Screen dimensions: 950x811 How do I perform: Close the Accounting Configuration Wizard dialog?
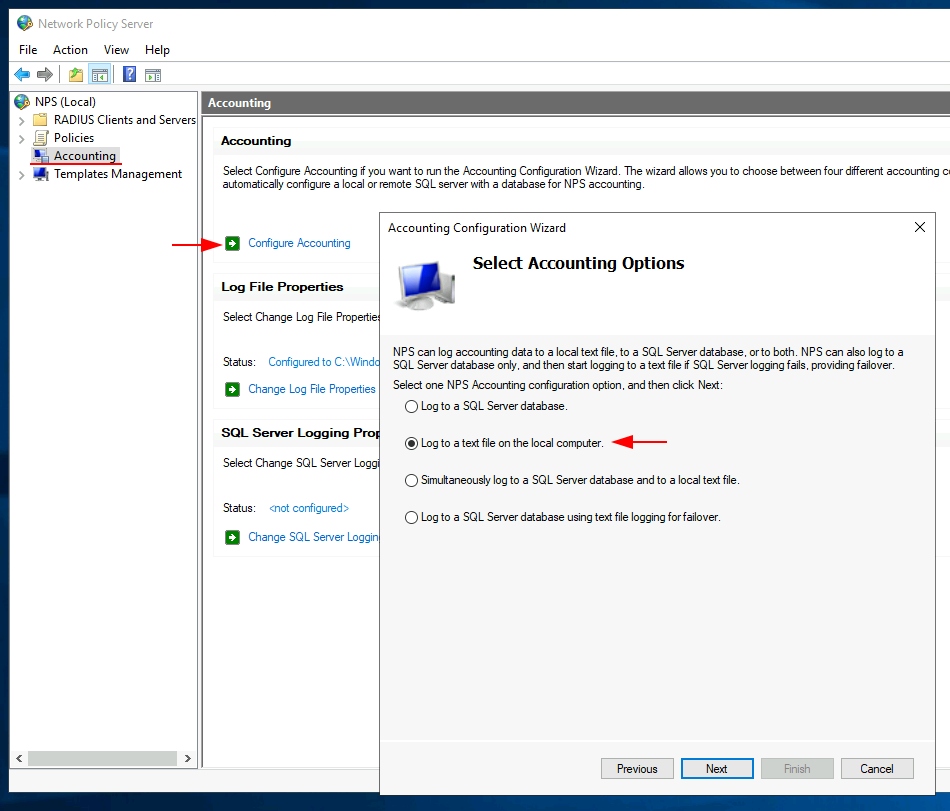pyautogui.click(x=920, y=227)
